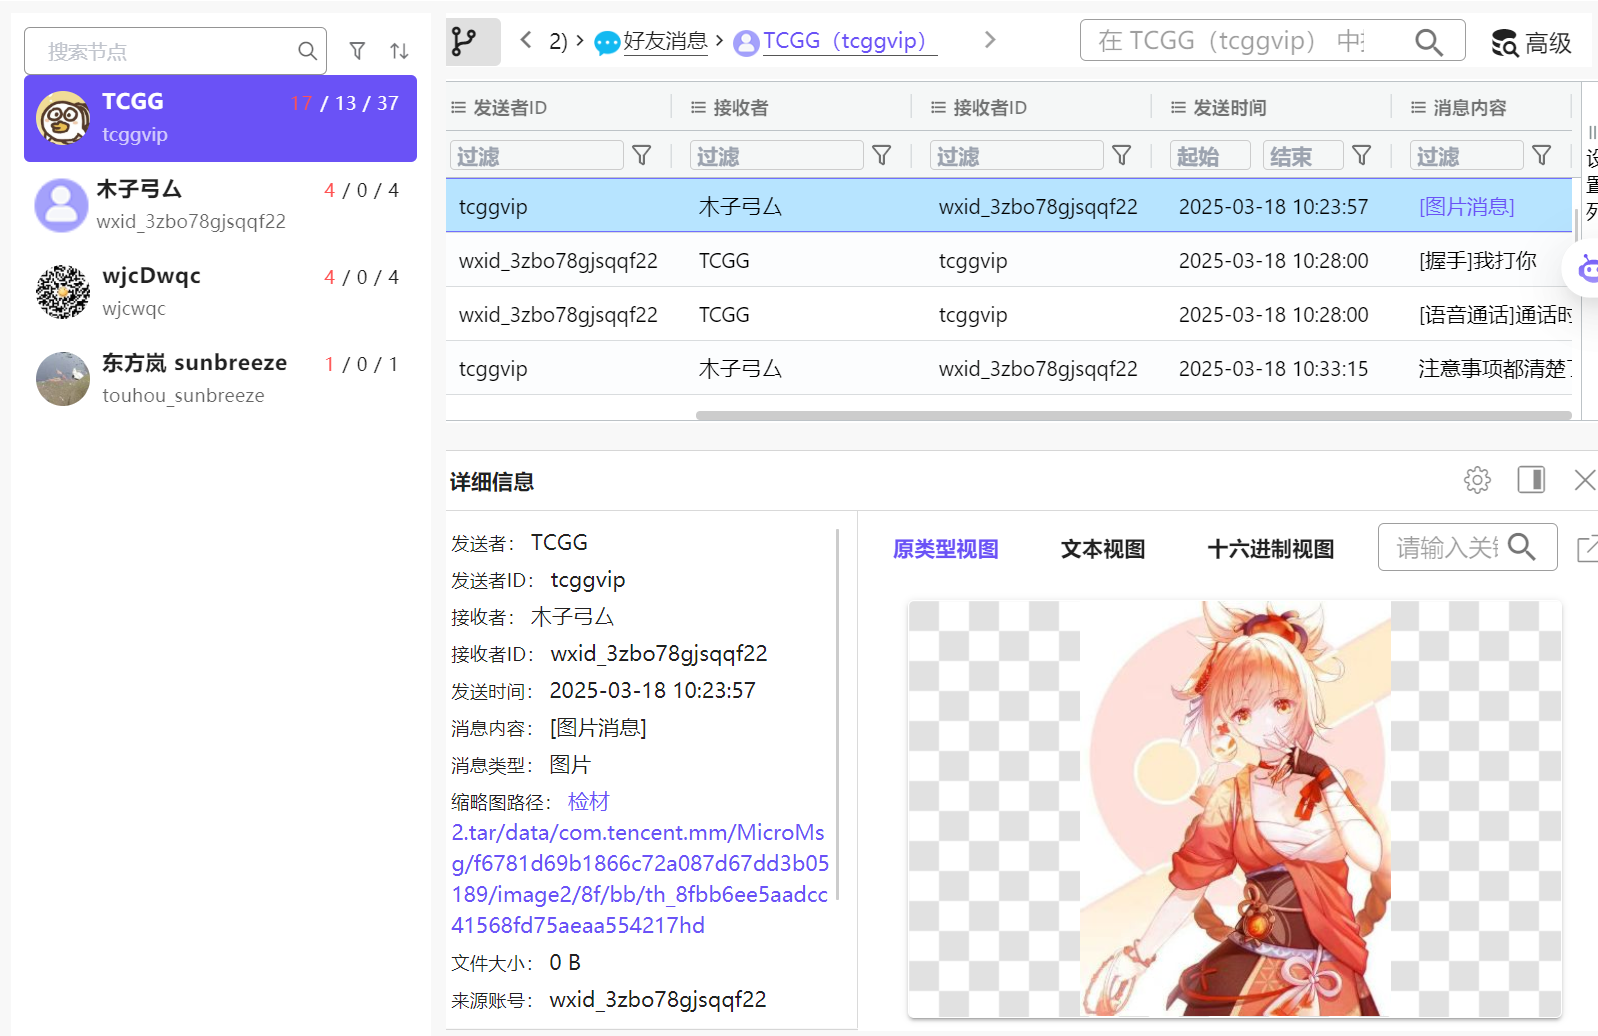
Task: Open the thumbnail path link starting with 检材
Action: (640, 864)
